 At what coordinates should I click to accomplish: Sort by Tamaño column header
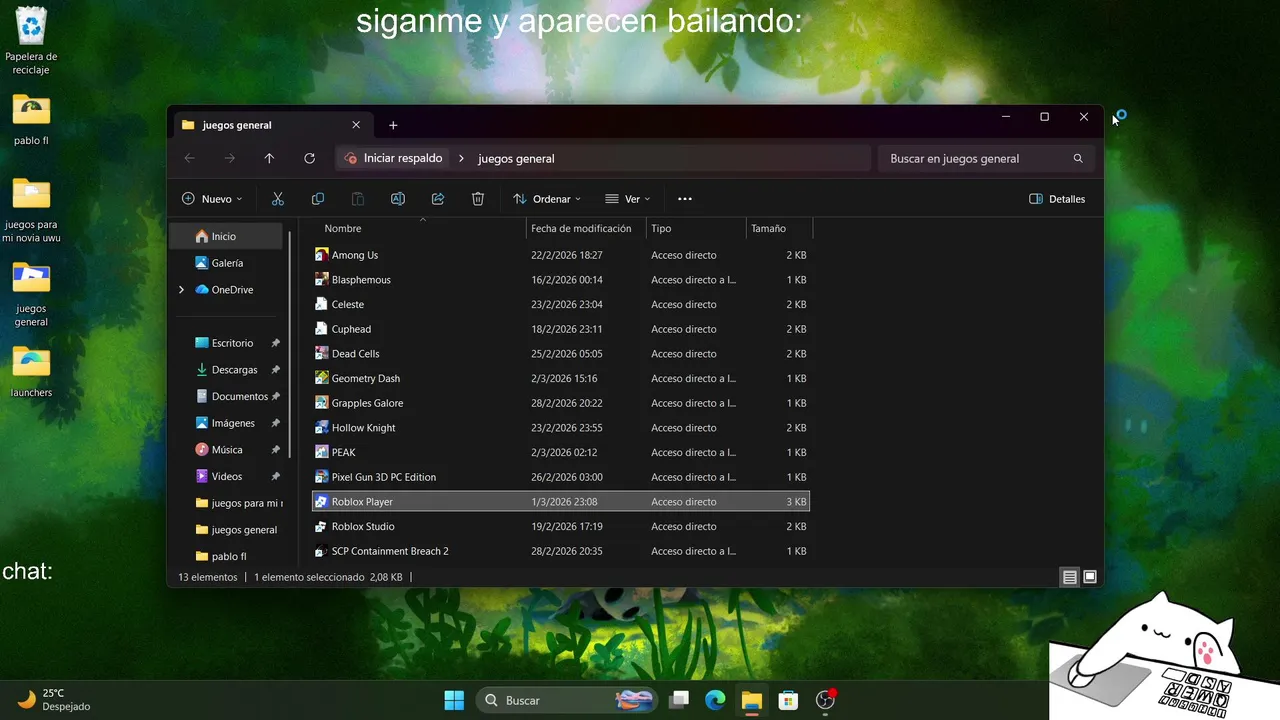click(780, 229)
